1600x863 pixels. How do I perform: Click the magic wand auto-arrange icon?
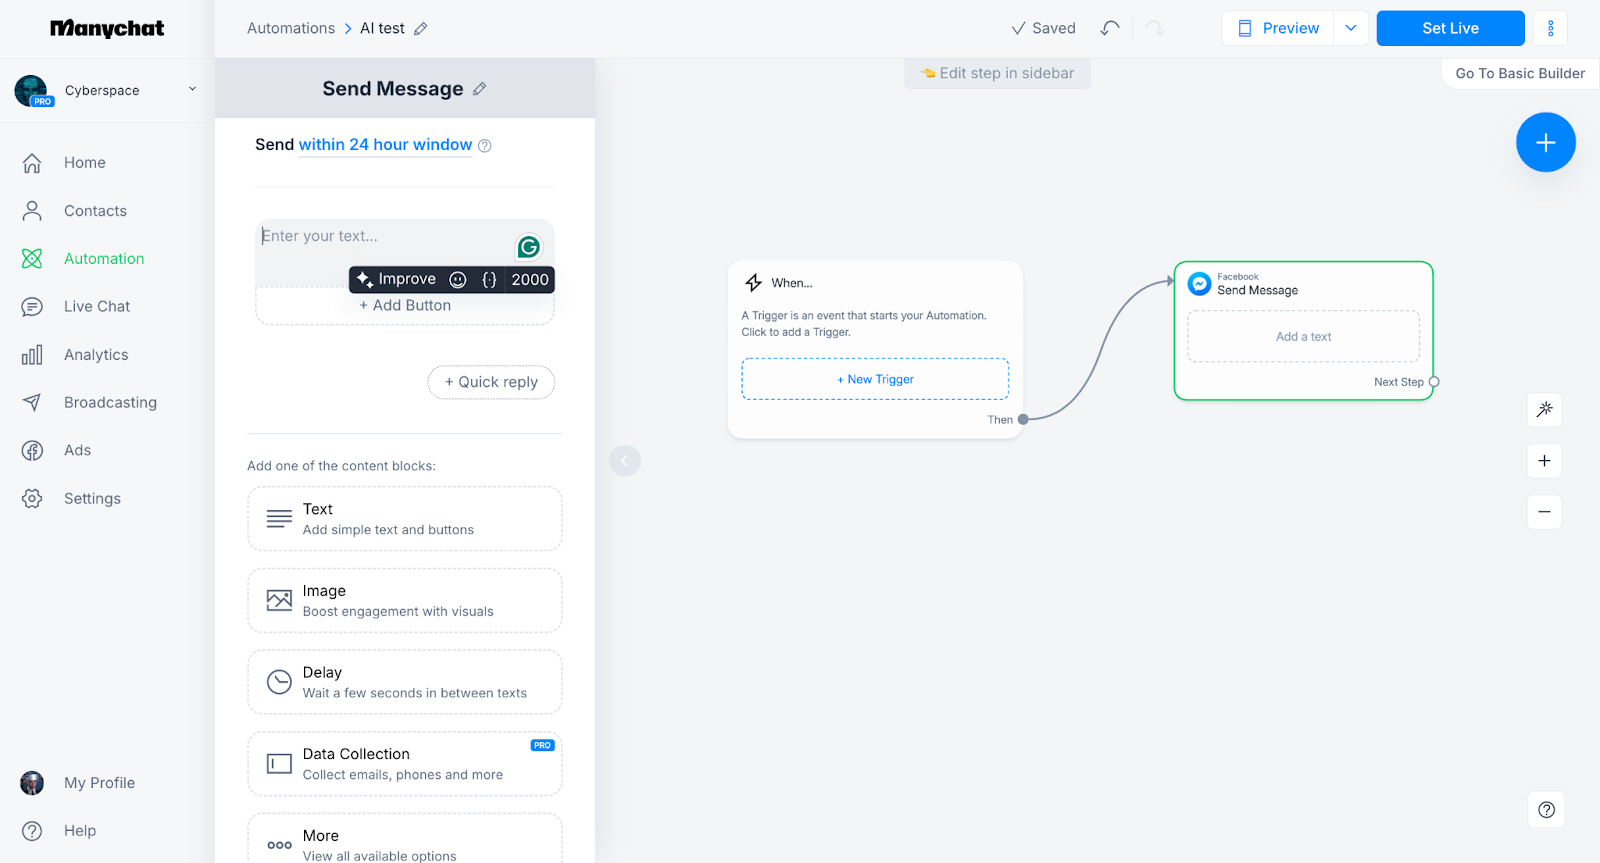[x=1544, y=409]
